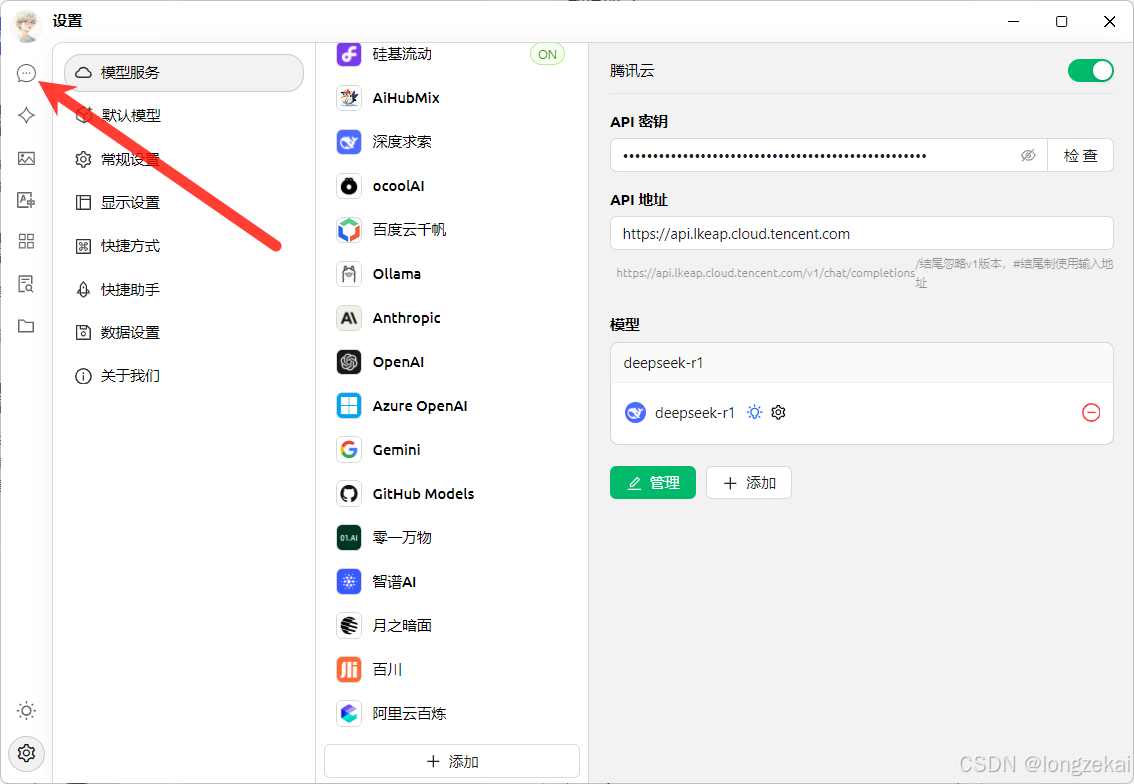Open the 关于我们 settings menu item
Viewport: 1134px width, 784px height.
(184, 376)
